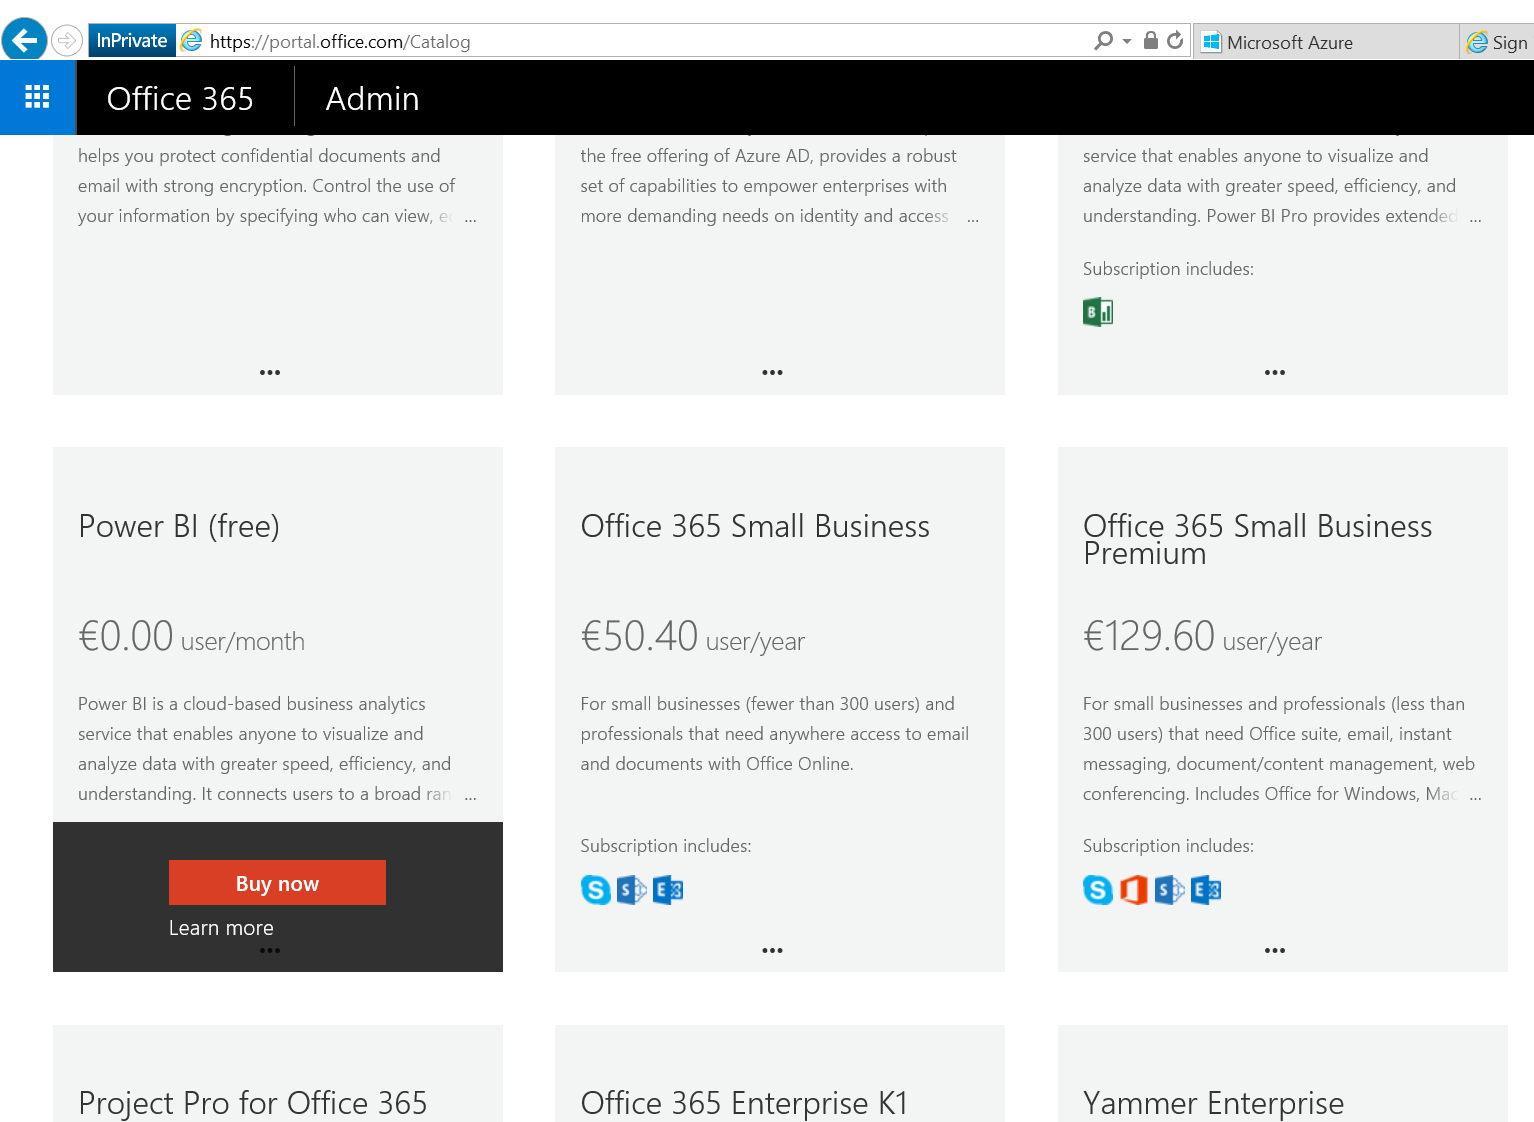Image resolution: width=1534 pixels, height=1122 pixels.
Task: Click the security lock icon in address bar
Action: 1151,41
